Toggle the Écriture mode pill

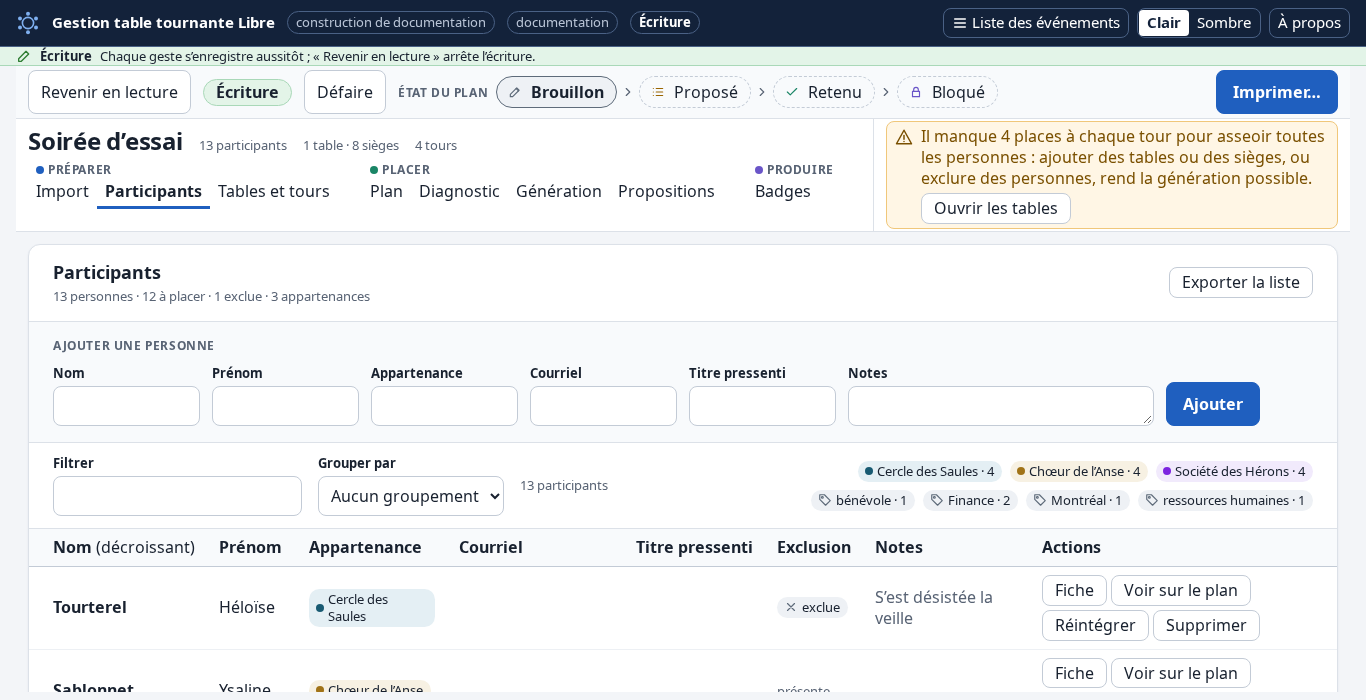[247, 92]
